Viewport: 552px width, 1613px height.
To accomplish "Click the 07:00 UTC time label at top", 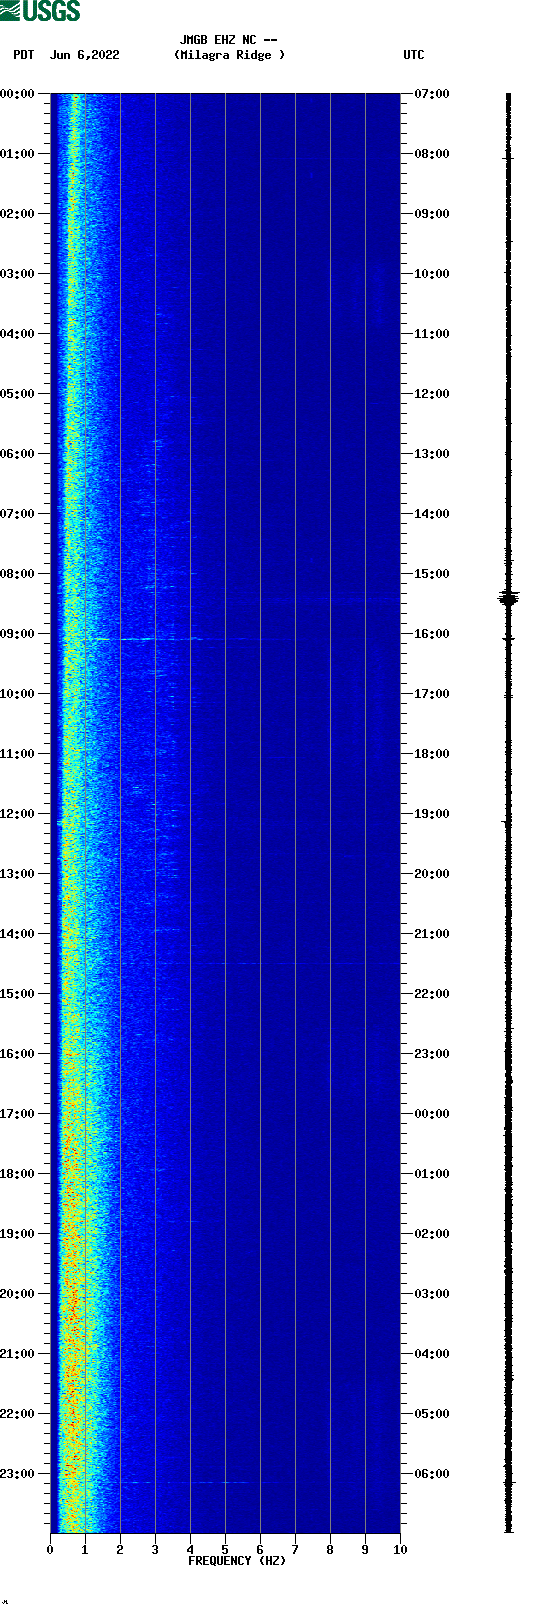I will (x=432, y=94).
